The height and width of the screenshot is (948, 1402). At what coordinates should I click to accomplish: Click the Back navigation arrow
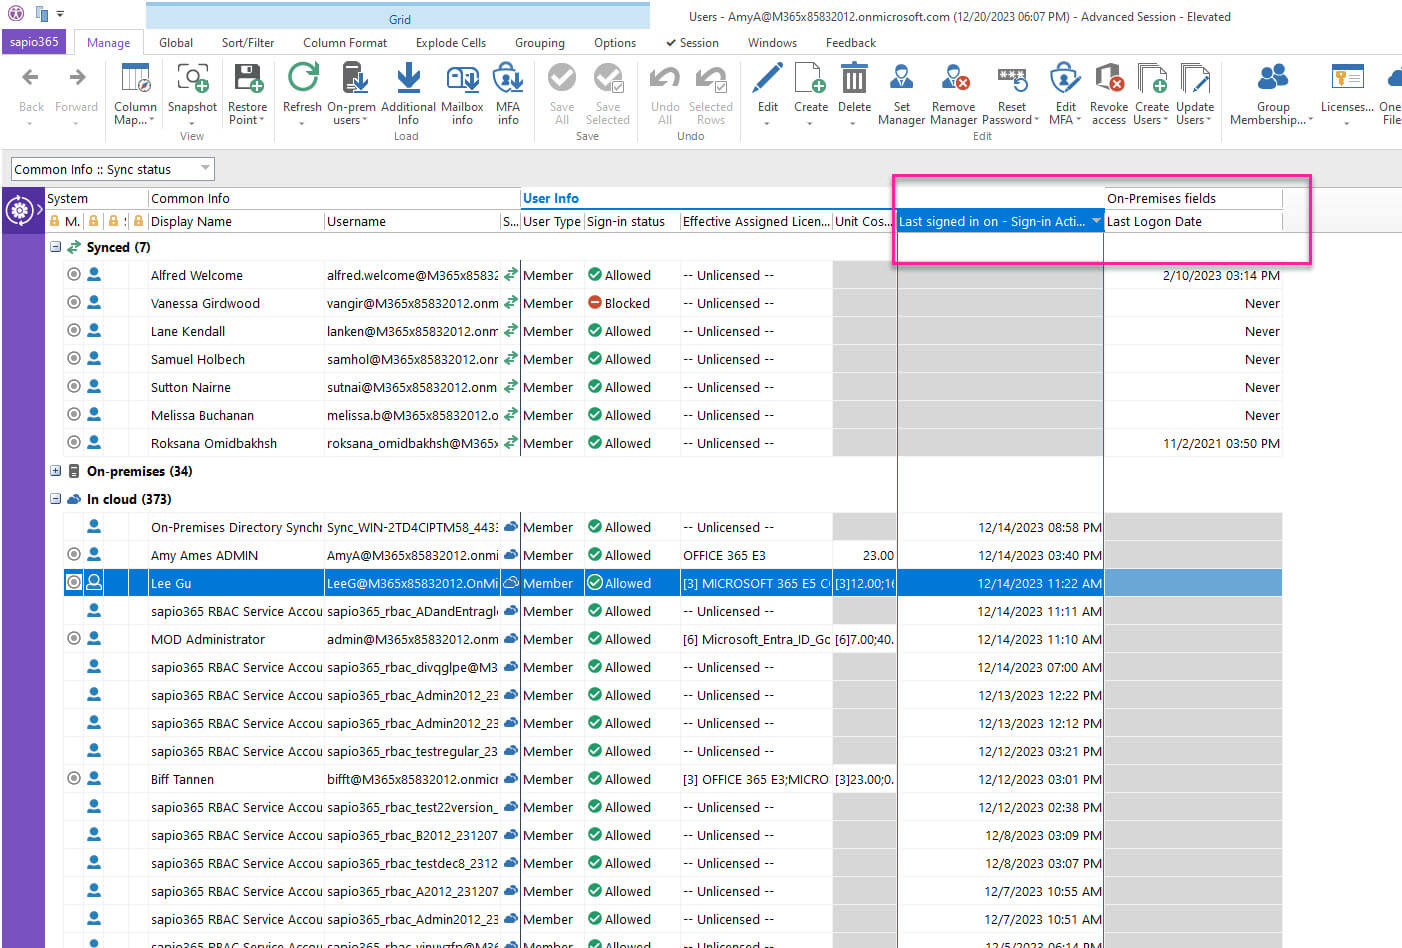point(30,78)
